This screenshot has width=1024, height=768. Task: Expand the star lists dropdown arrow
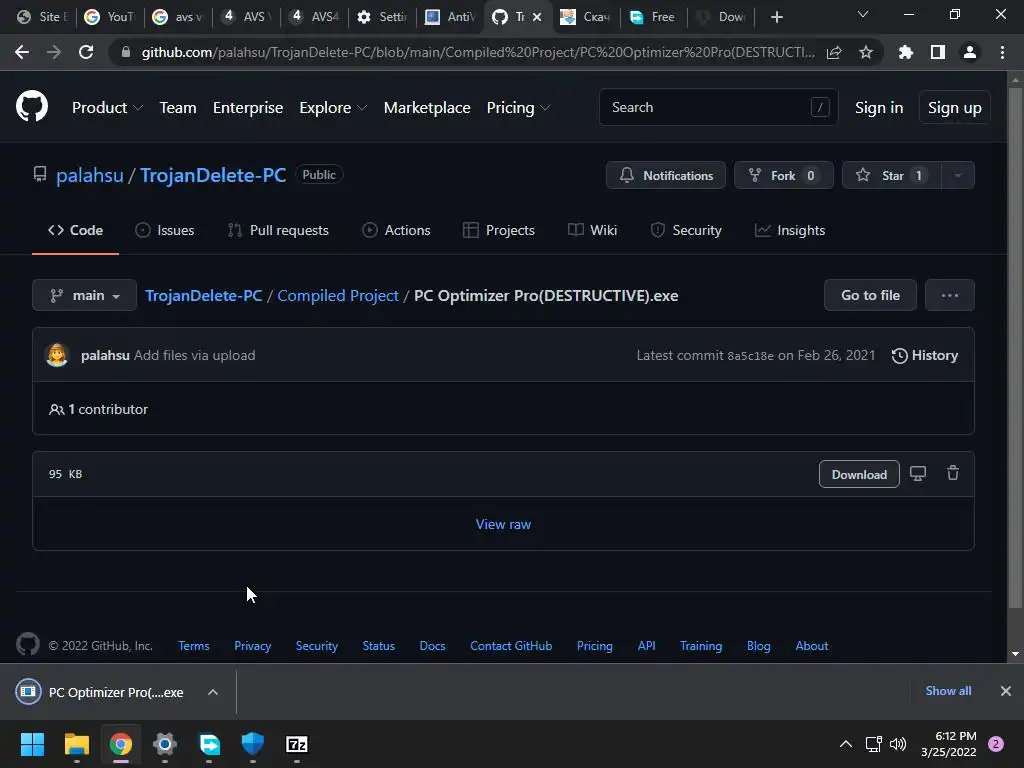pos(958,175)
